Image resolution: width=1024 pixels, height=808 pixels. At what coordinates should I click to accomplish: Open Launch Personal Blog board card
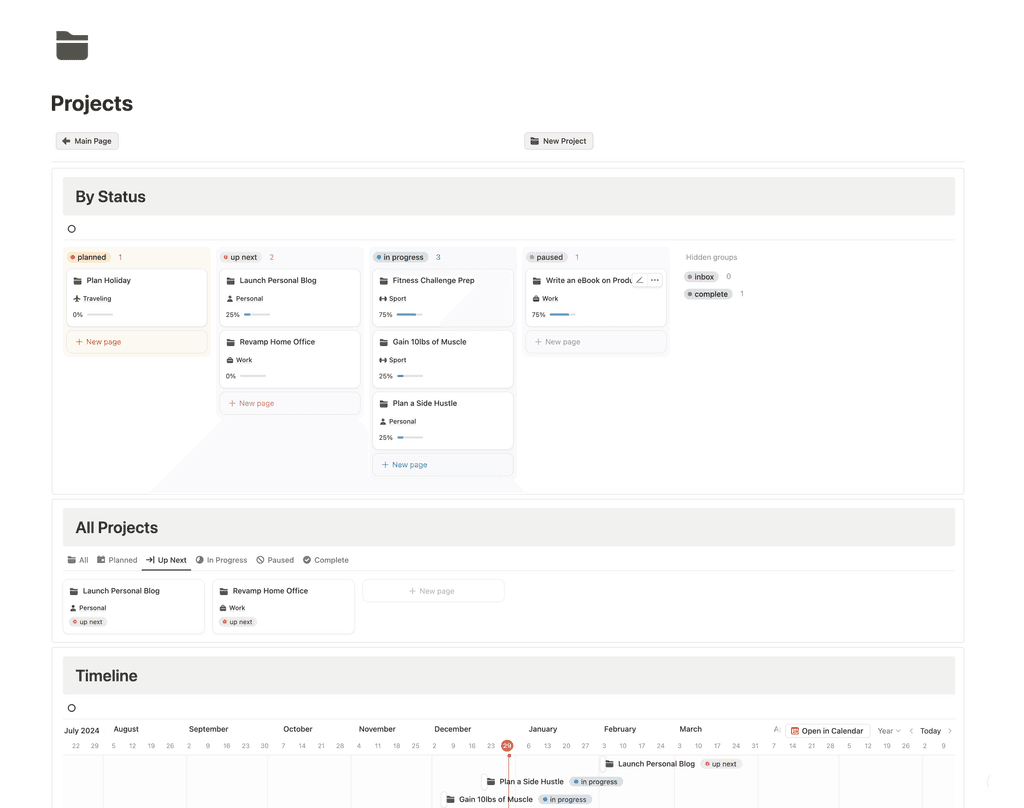290,297
